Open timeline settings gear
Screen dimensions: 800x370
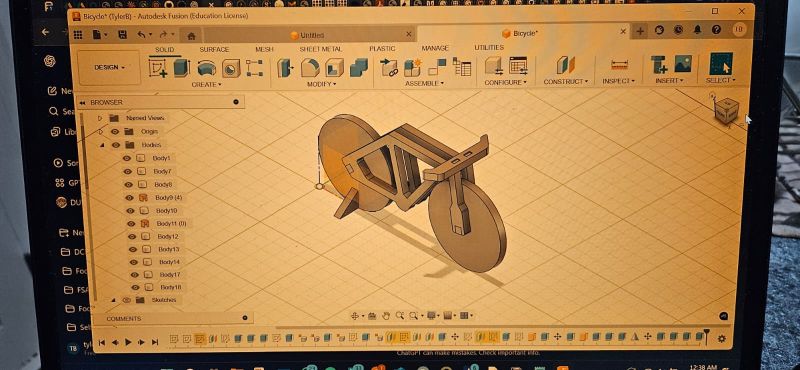pyautogui.click(x=722, y=338)
